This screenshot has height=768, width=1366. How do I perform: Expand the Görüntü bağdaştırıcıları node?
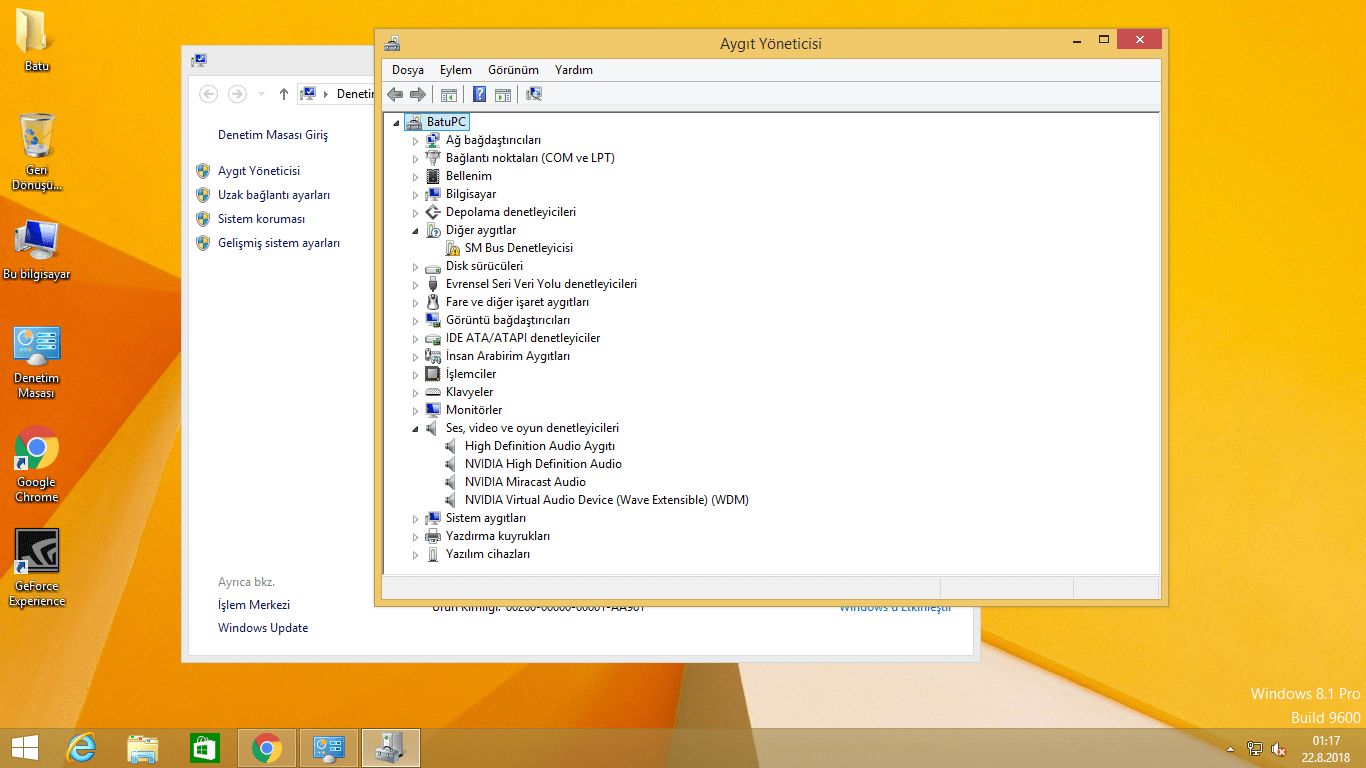pos(417,321)
